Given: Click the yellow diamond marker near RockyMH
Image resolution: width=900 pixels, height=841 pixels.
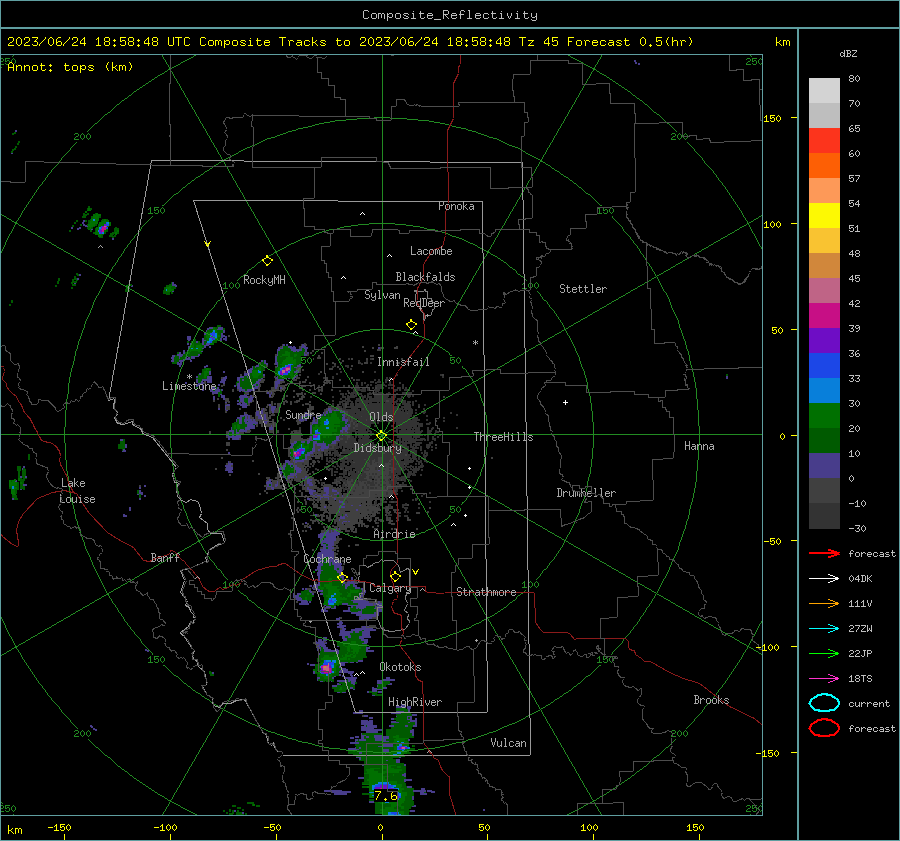Looking at the screenshot, I should click(267, 261).
